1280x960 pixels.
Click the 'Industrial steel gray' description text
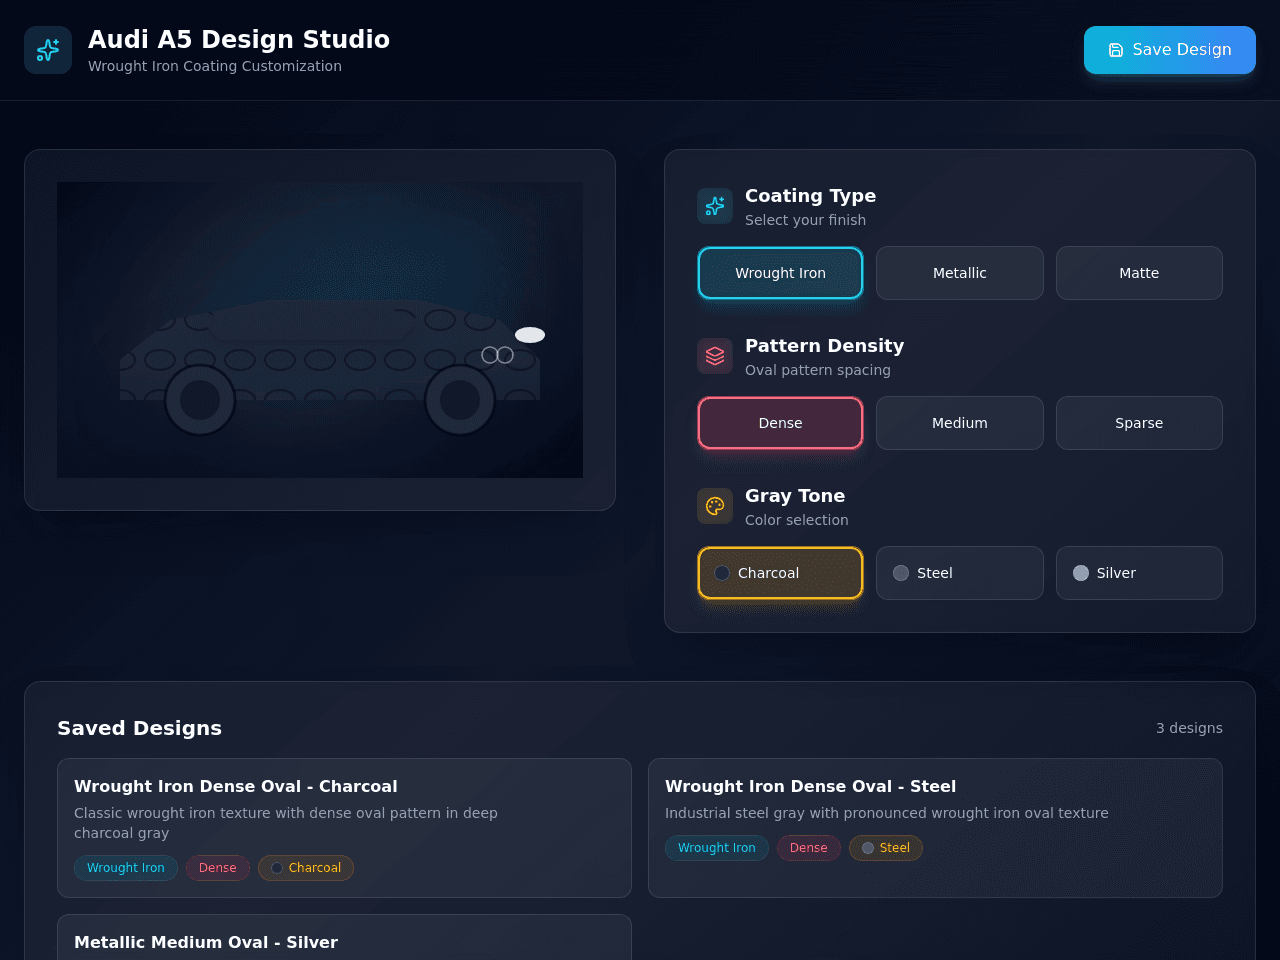tap(887, 813)
